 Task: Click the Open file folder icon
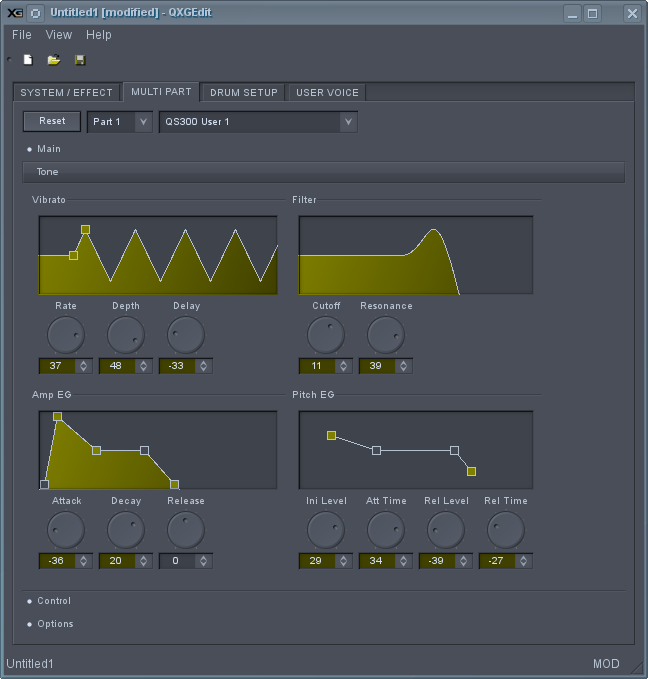pyautogui.click(x=54, y=60)
